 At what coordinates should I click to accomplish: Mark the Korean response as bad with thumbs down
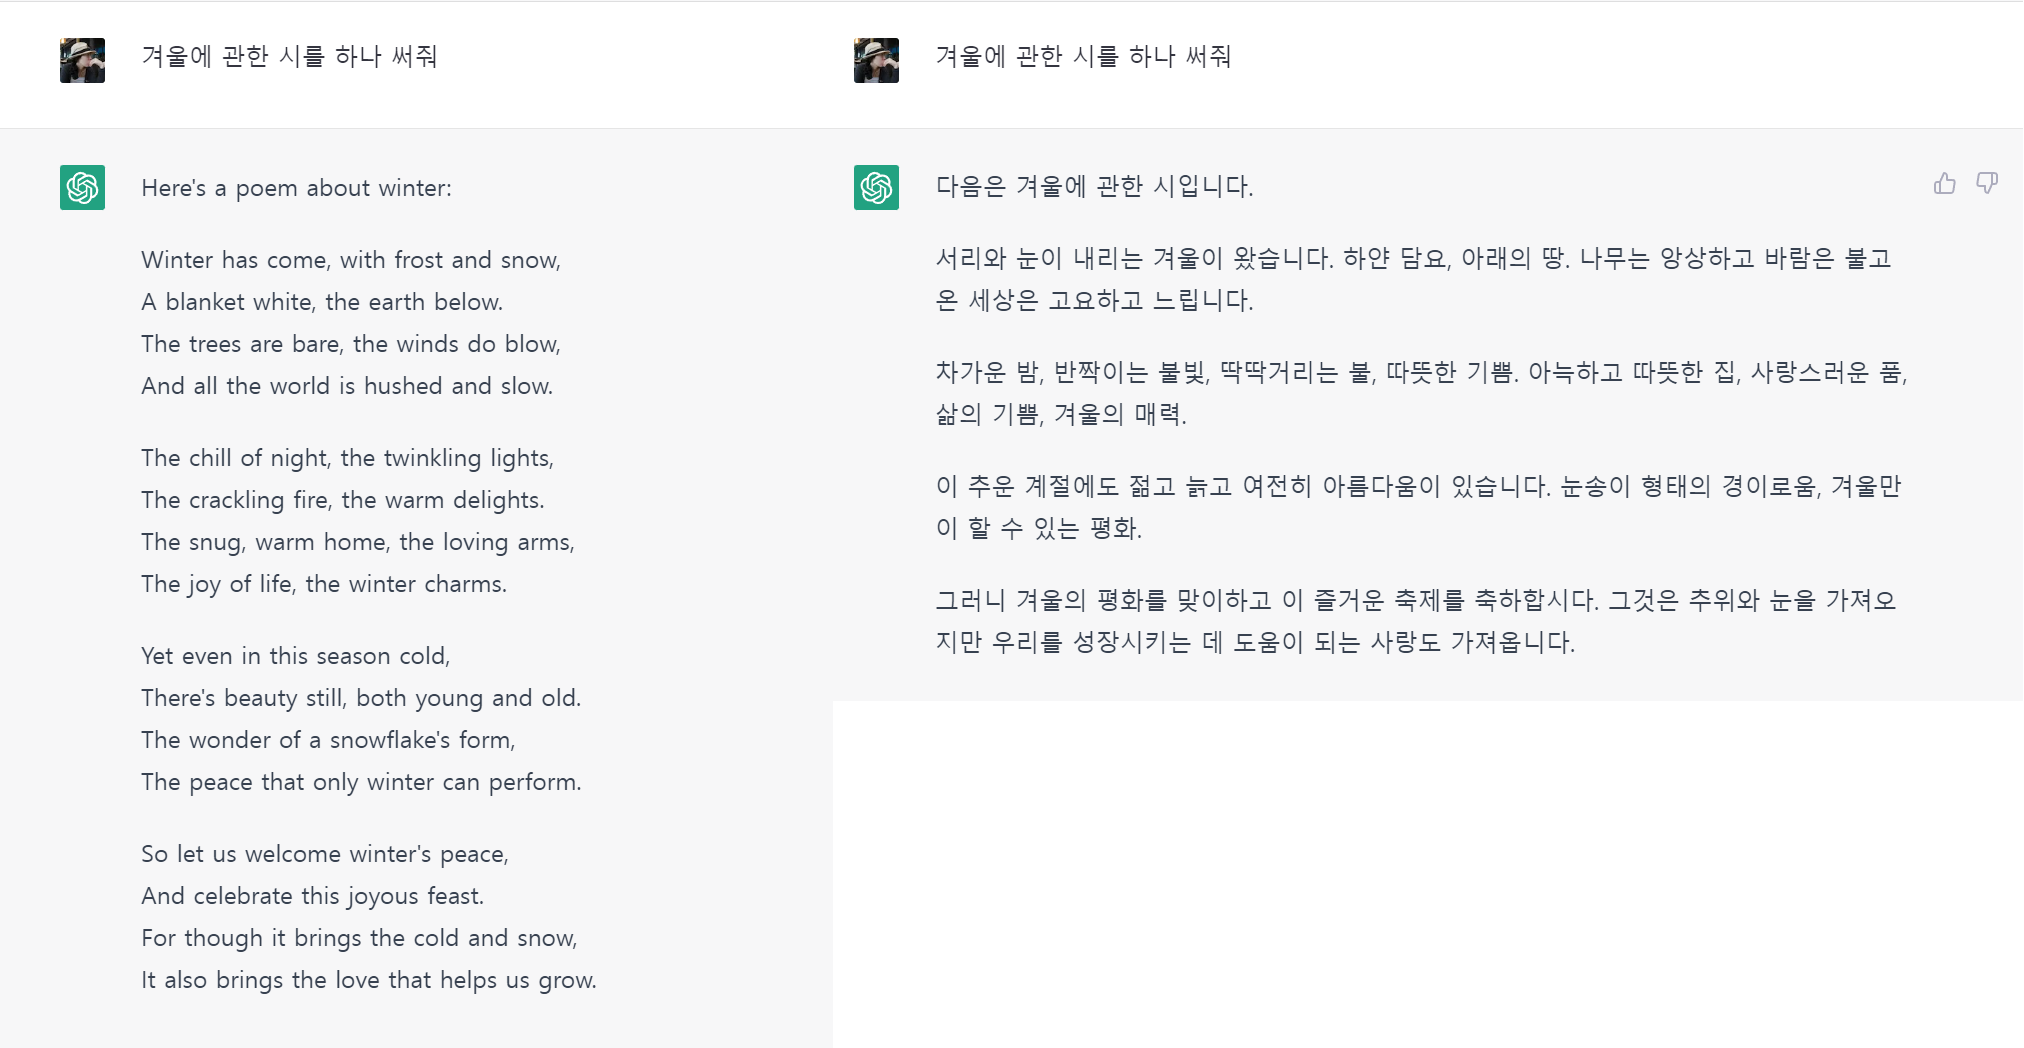point(1986,183)
